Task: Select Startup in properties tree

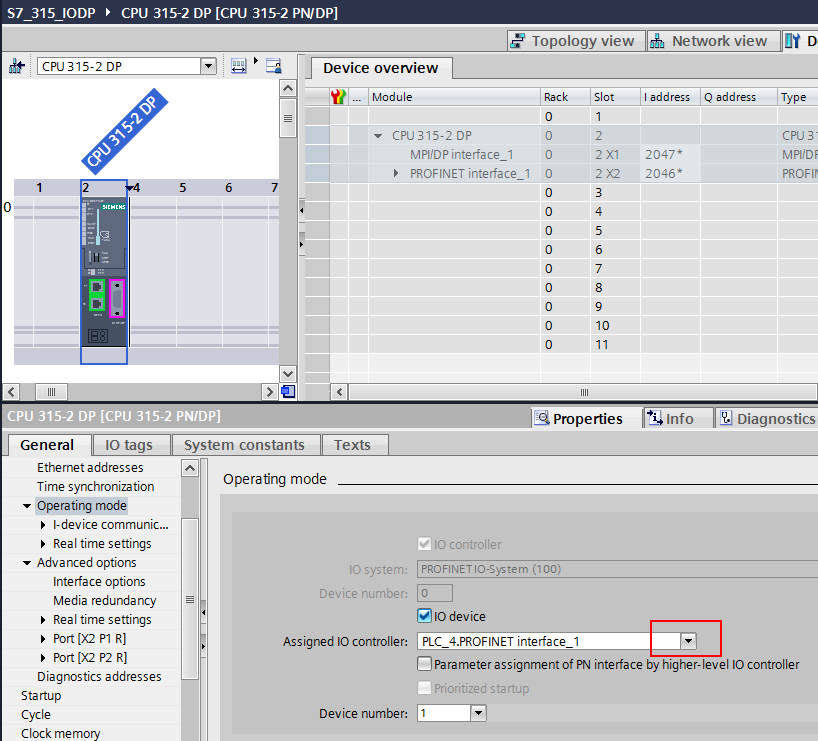Action: (x=41, y=696)
